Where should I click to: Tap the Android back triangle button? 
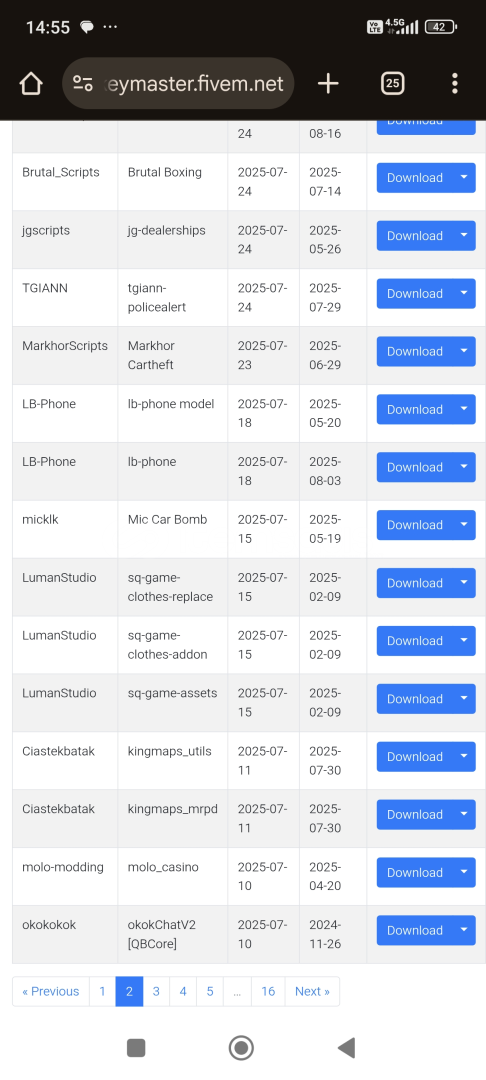[x=346, y=1048]
